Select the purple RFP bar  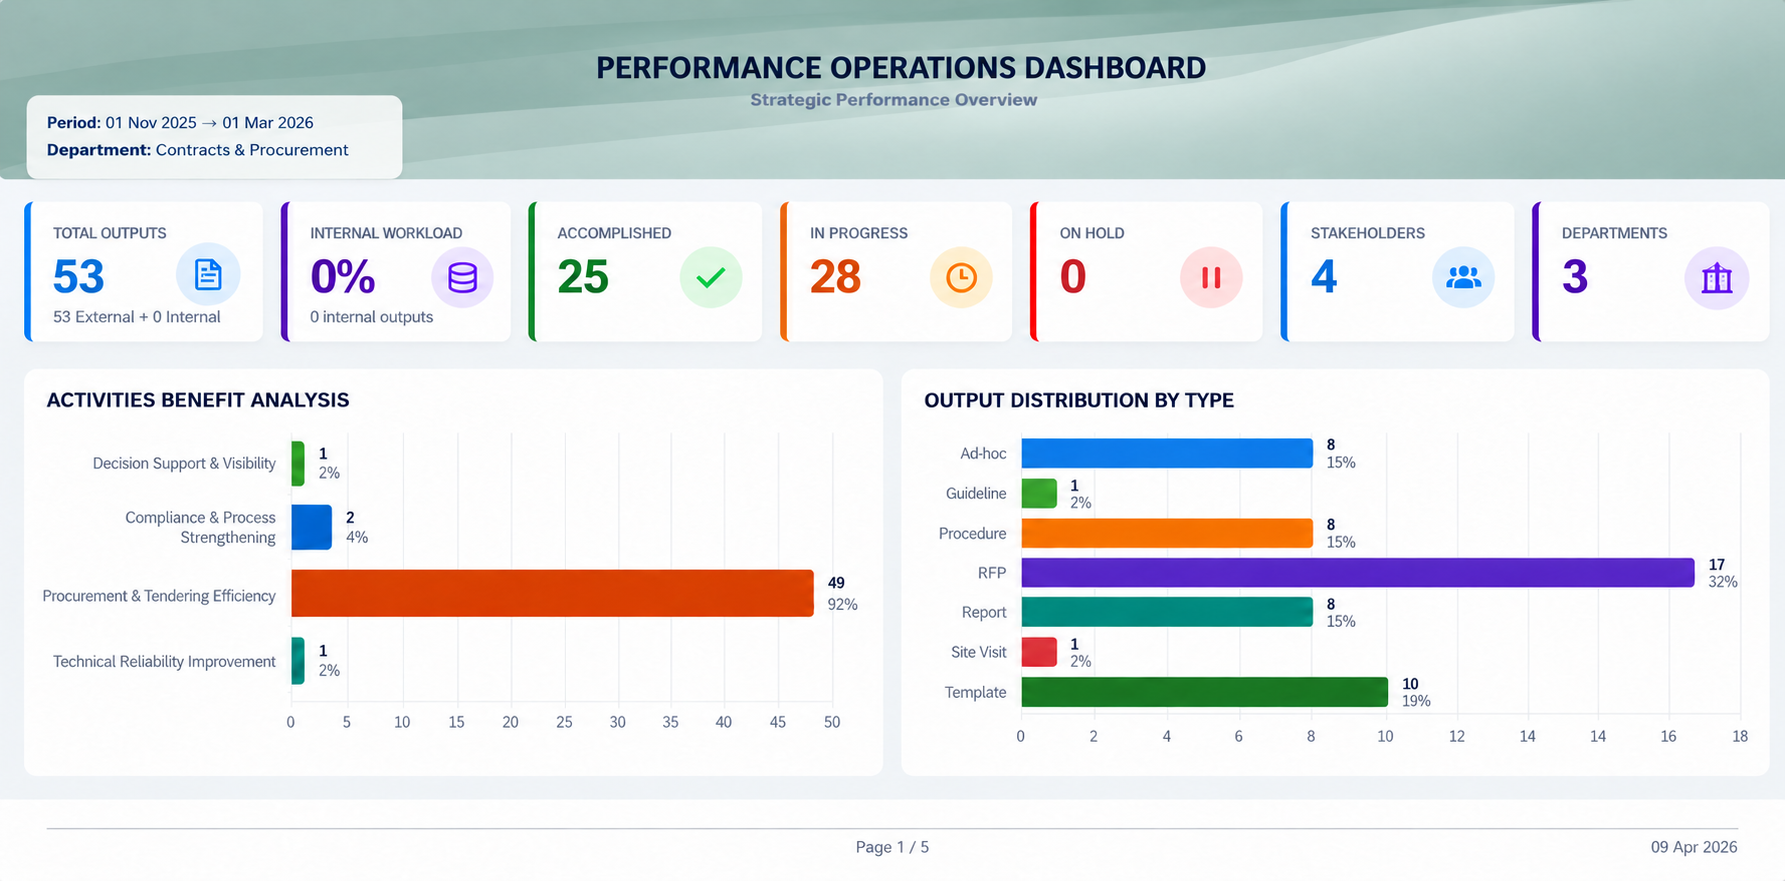point(1358,572)
